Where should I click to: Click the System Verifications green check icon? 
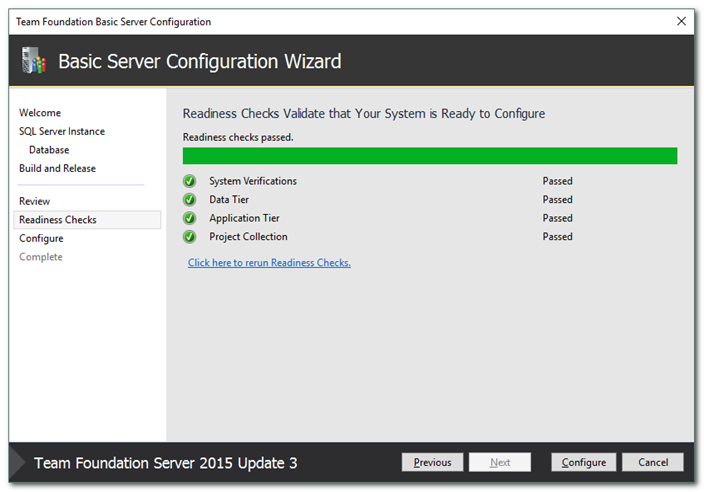(x=189, y=181)
